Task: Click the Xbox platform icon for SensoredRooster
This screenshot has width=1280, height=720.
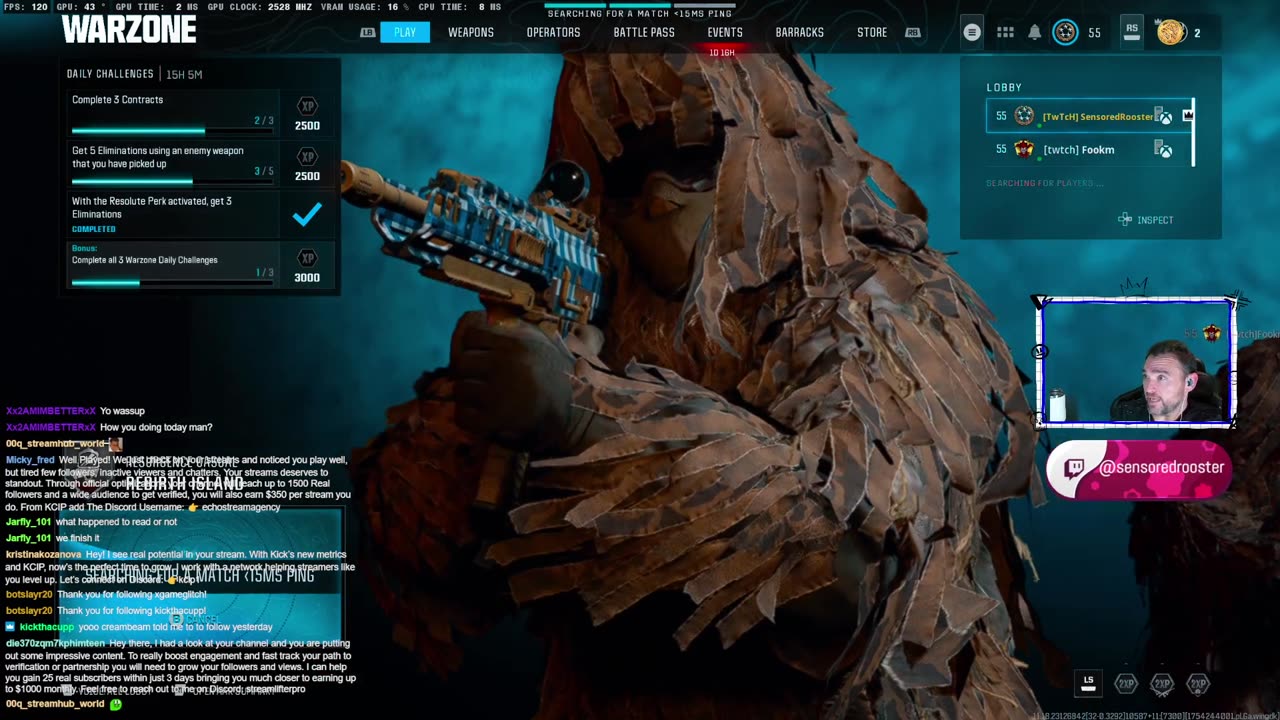Action: pos(1164,116)
